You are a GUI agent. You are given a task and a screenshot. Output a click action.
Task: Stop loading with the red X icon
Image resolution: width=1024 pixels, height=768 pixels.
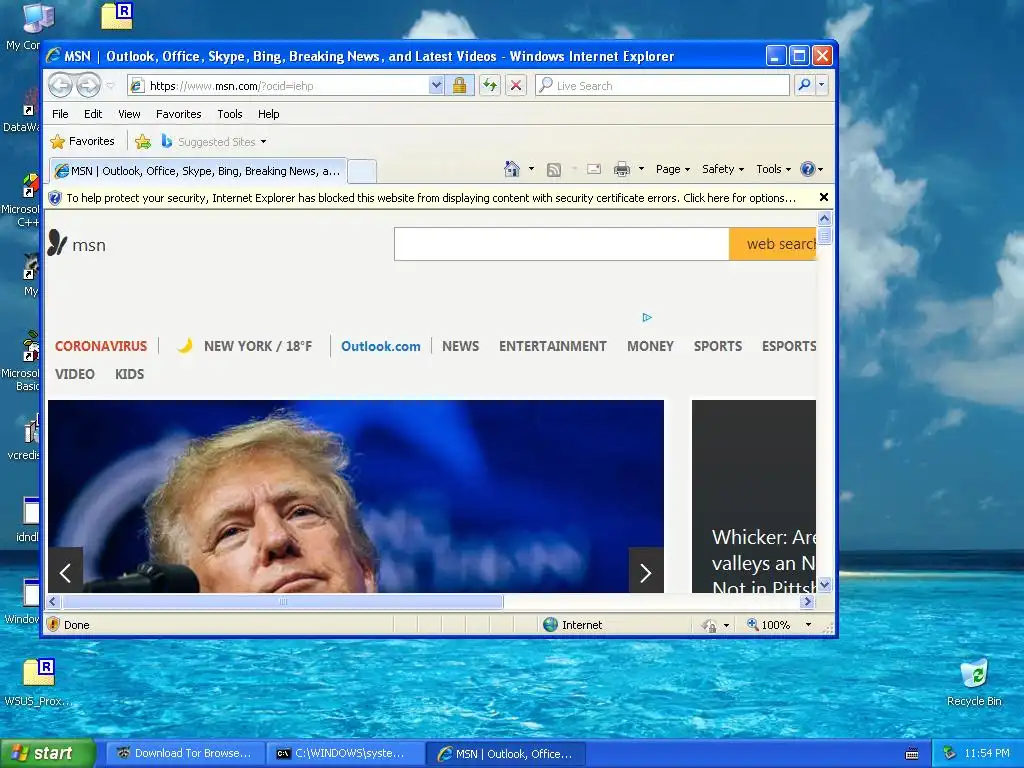point(516,86)
